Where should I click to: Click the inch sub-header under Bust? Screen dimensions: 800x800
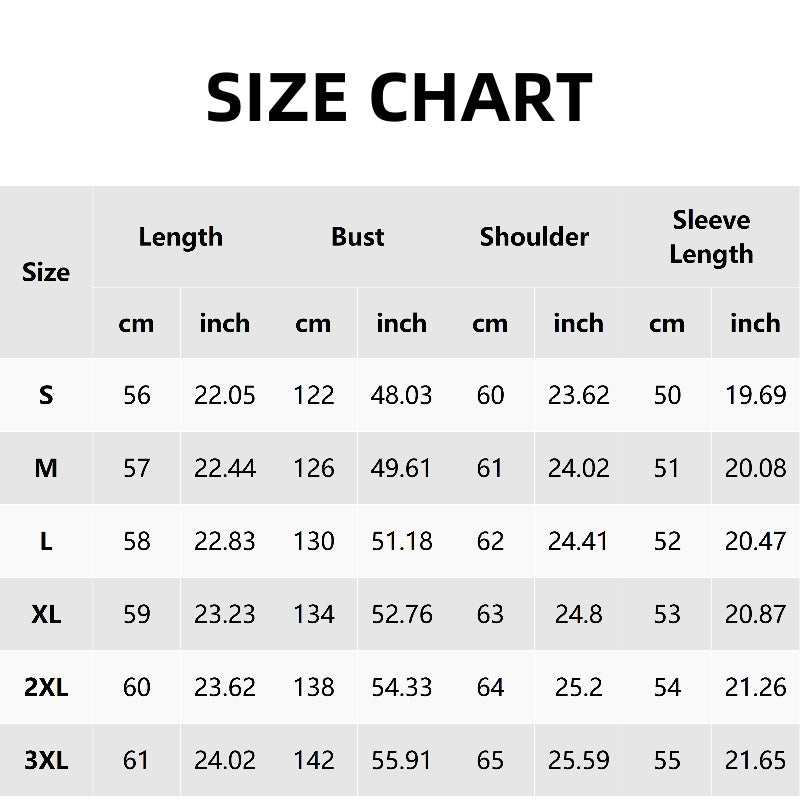click(401, 323)
